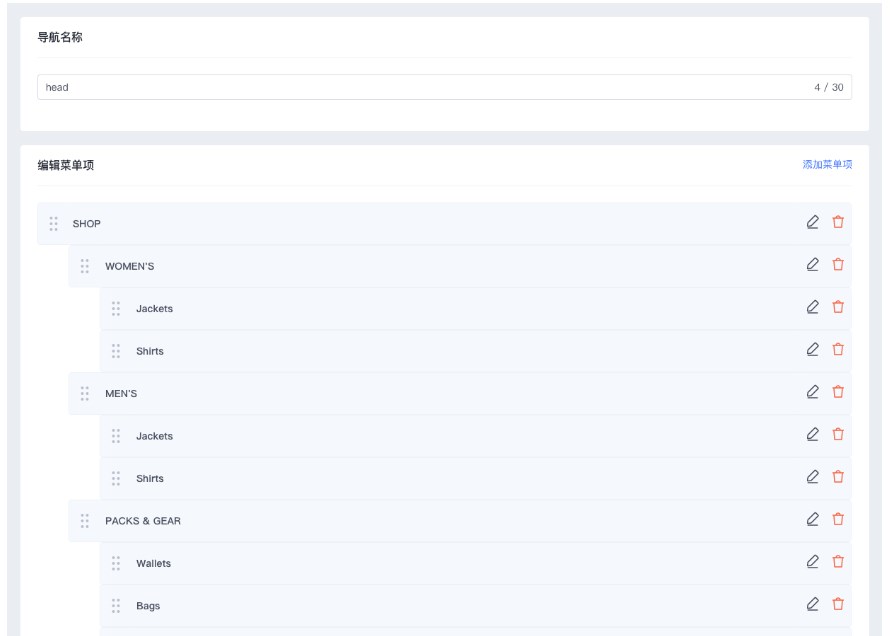The height and width of the screenshot is (636, 890).
Task: Delete the WOMEN'S menu item
Action: 838,265
